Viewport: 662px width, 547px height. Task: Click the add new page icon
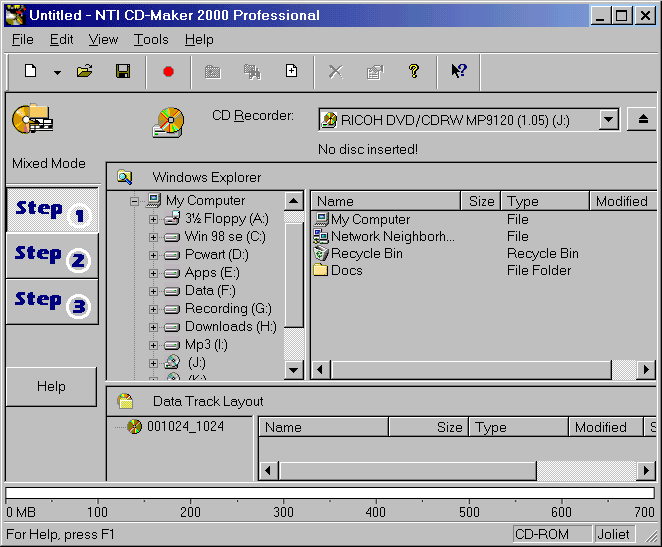(x=291, y=71)
